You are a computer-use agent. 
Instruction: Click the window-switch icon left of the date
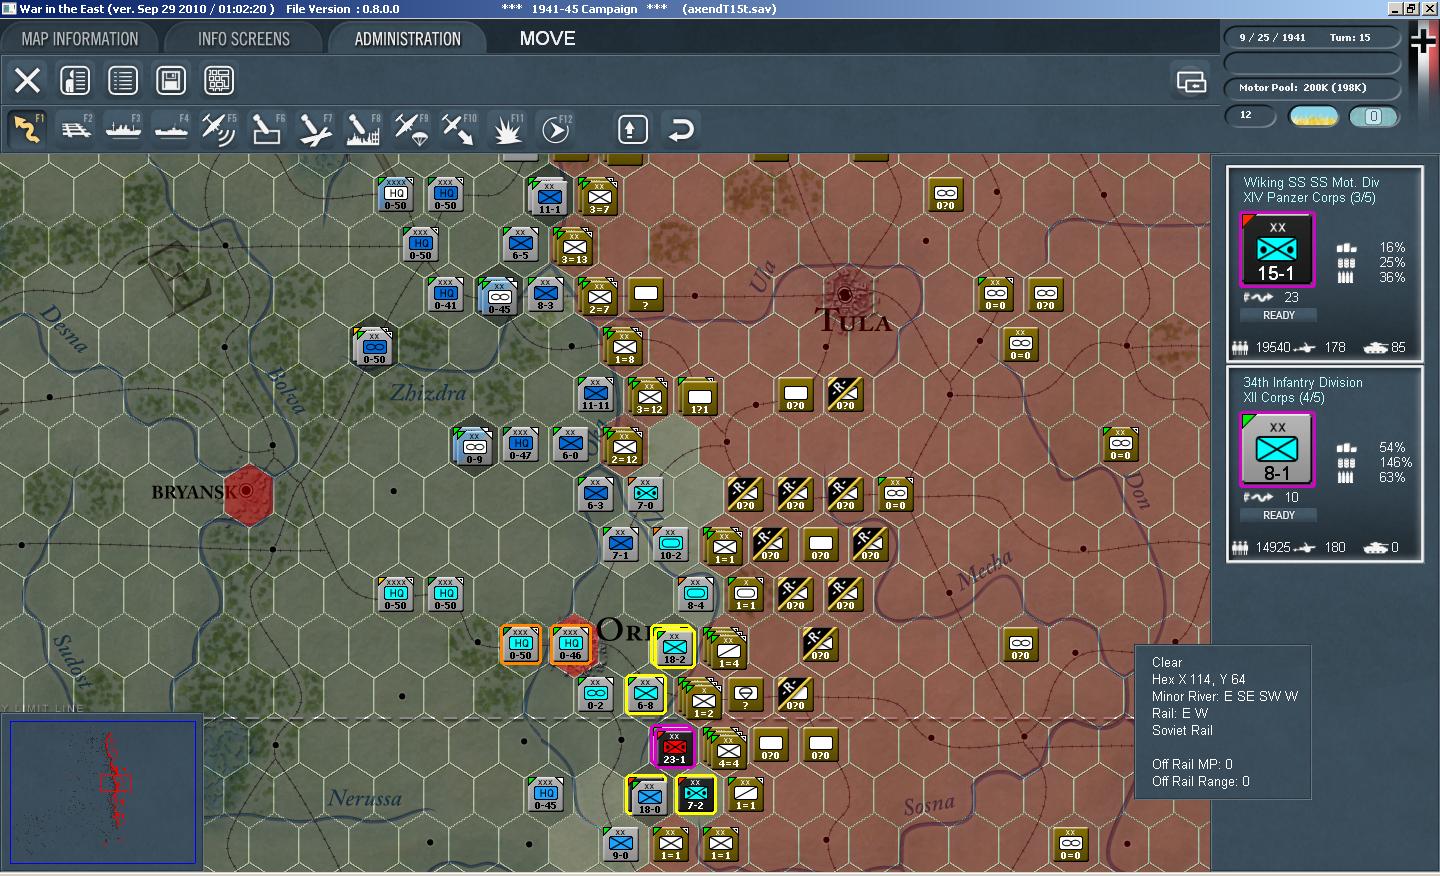(1191, 81)
